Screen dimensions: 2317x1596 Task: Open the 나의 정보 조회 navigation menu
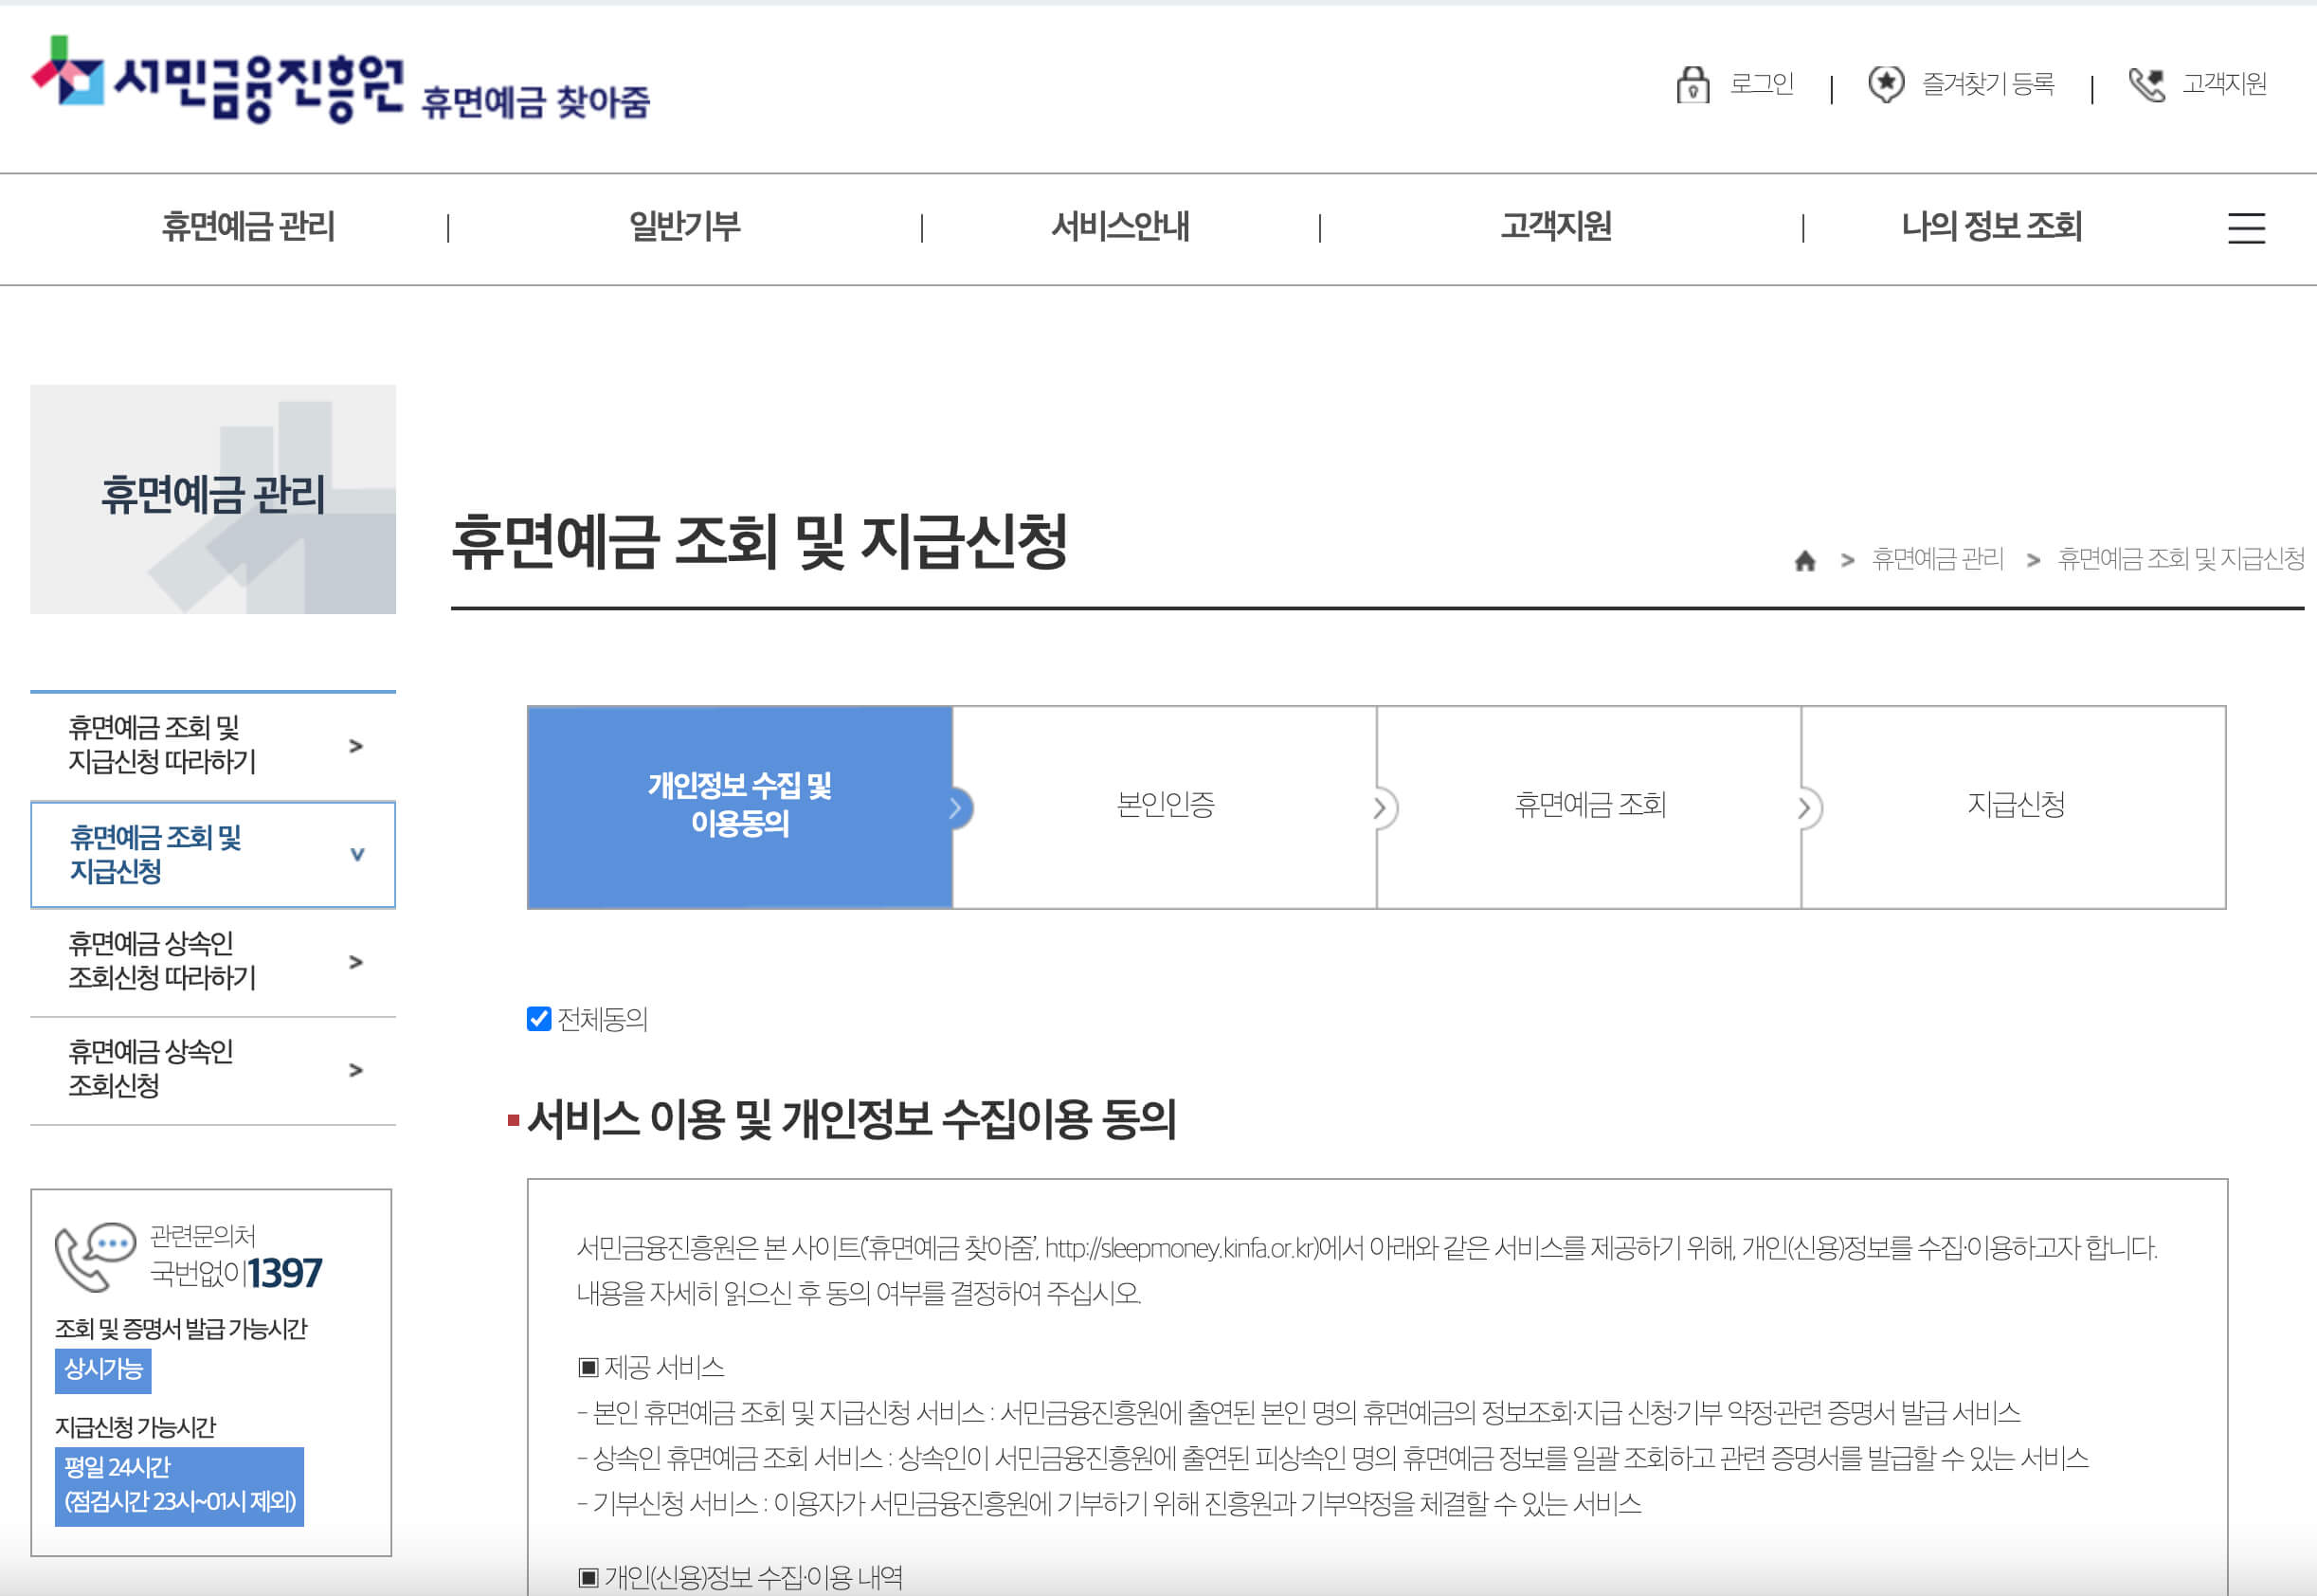[1993, 228]
